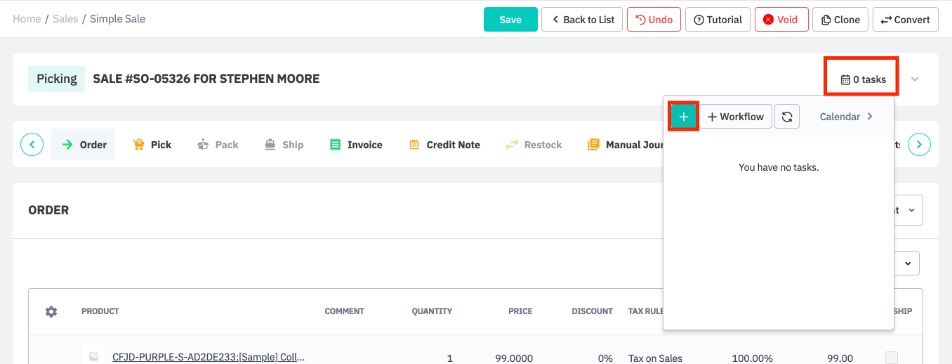
Task: Open the CFJD-PURPLE-S product link
Action: coord(208,358)
